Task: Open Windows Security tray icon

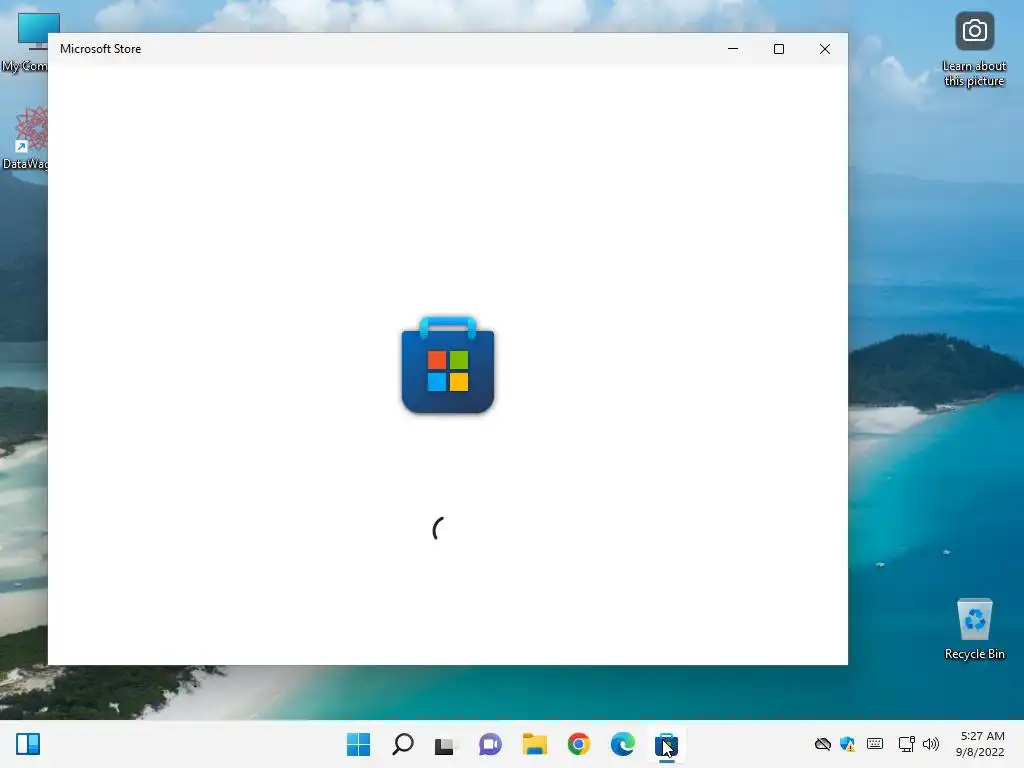Action: 848,744
